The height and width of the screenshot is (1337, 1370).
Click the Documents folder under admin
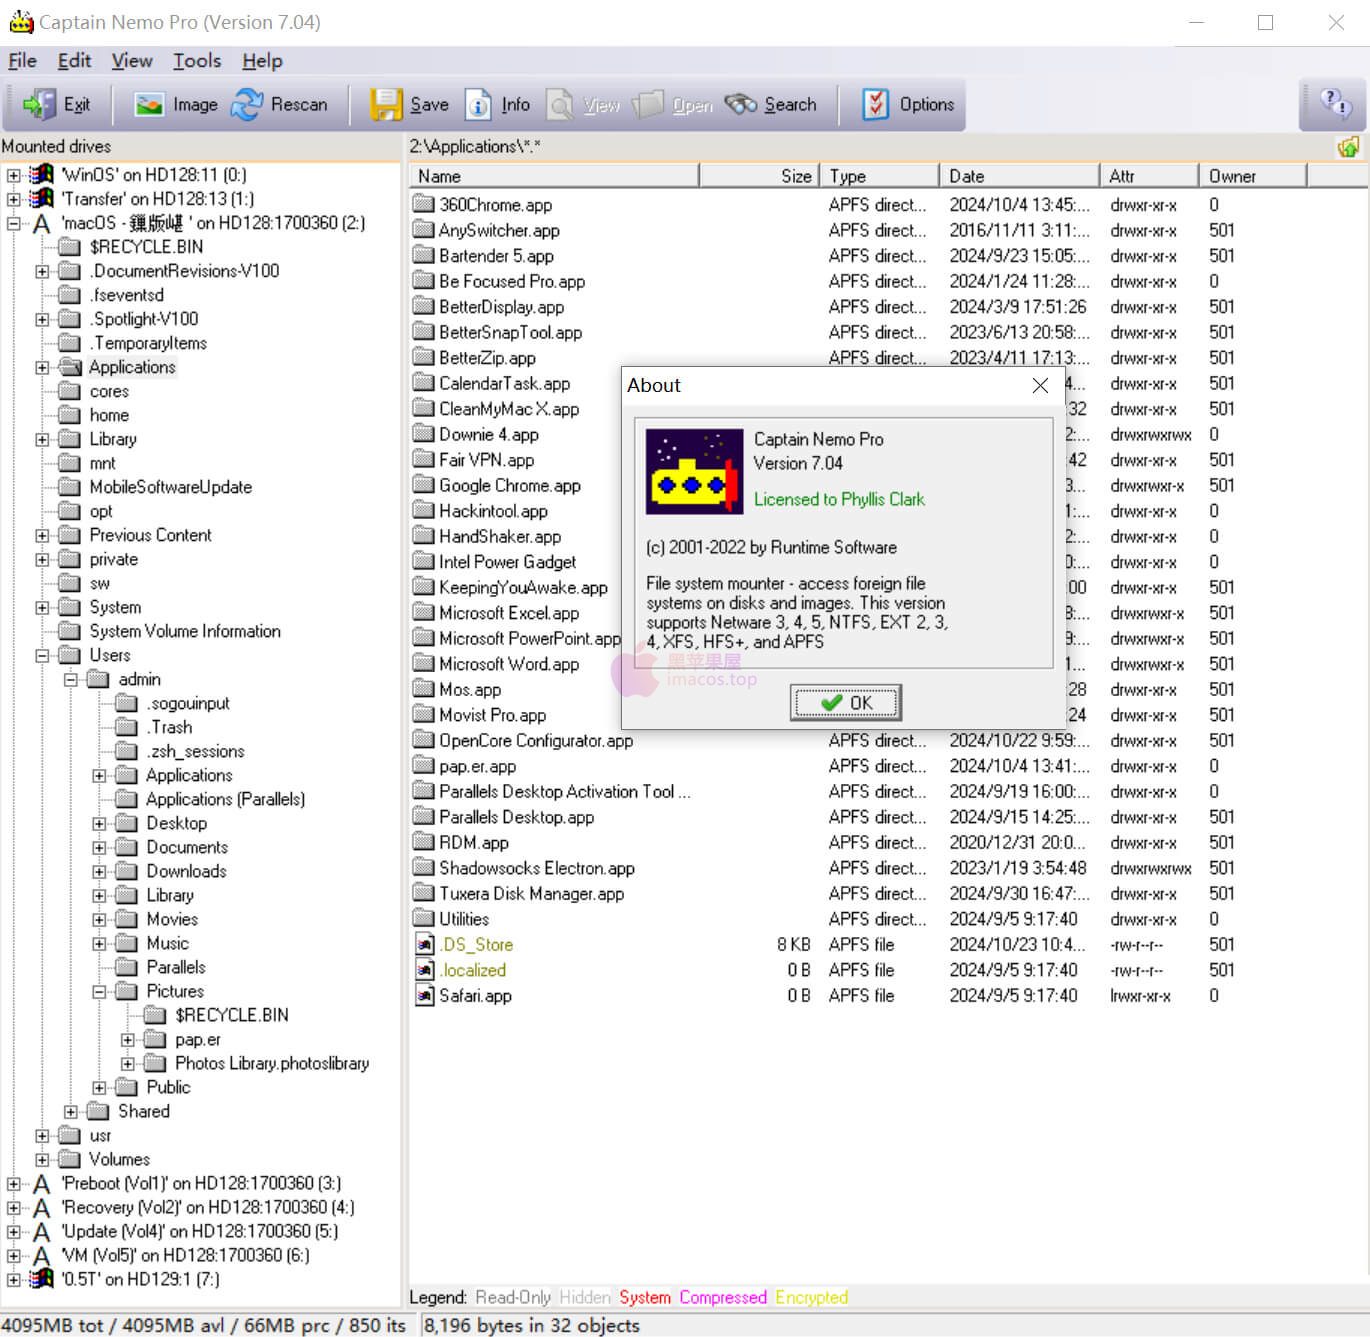187,847
